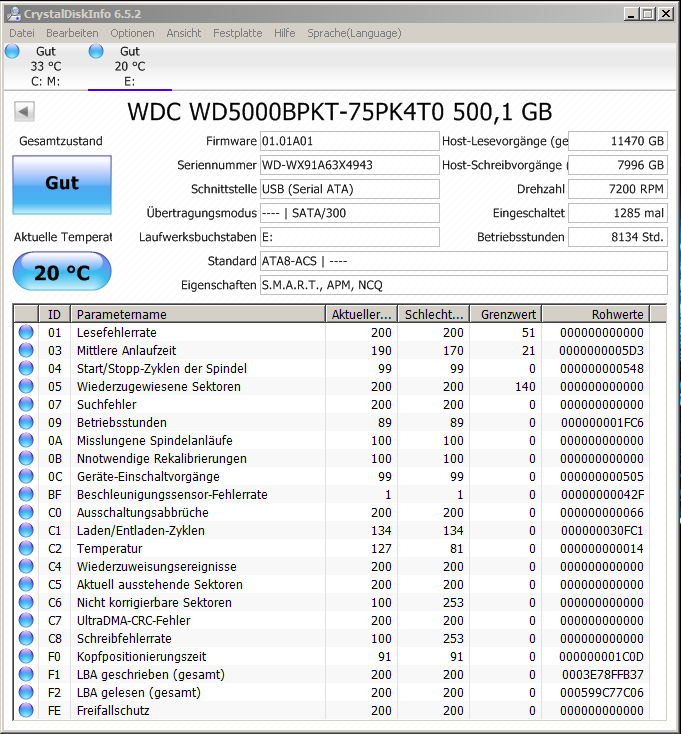Click the Parametername column header

198,314
